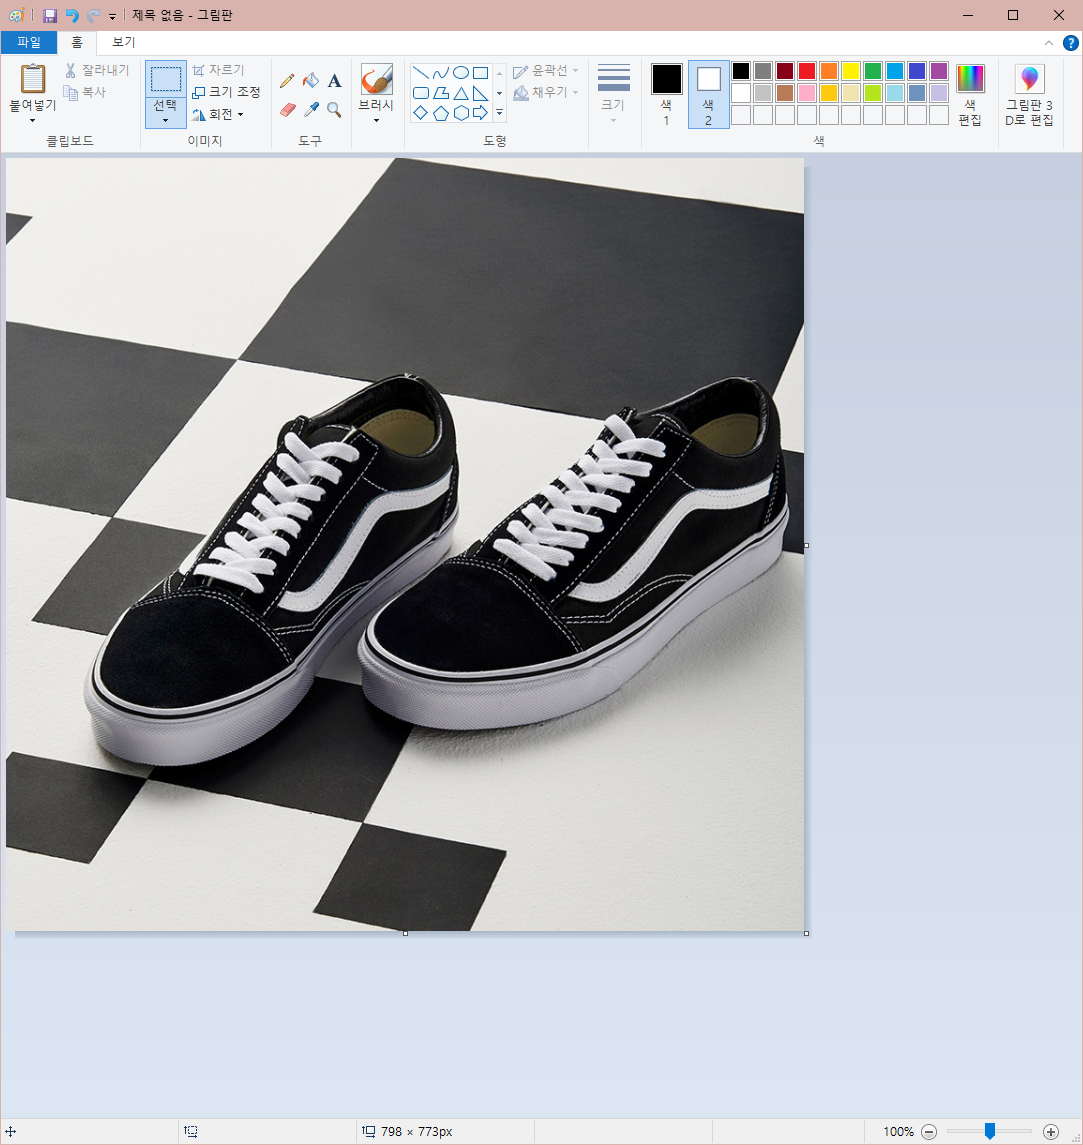Switch to the 홈 tab

[77, 42]
